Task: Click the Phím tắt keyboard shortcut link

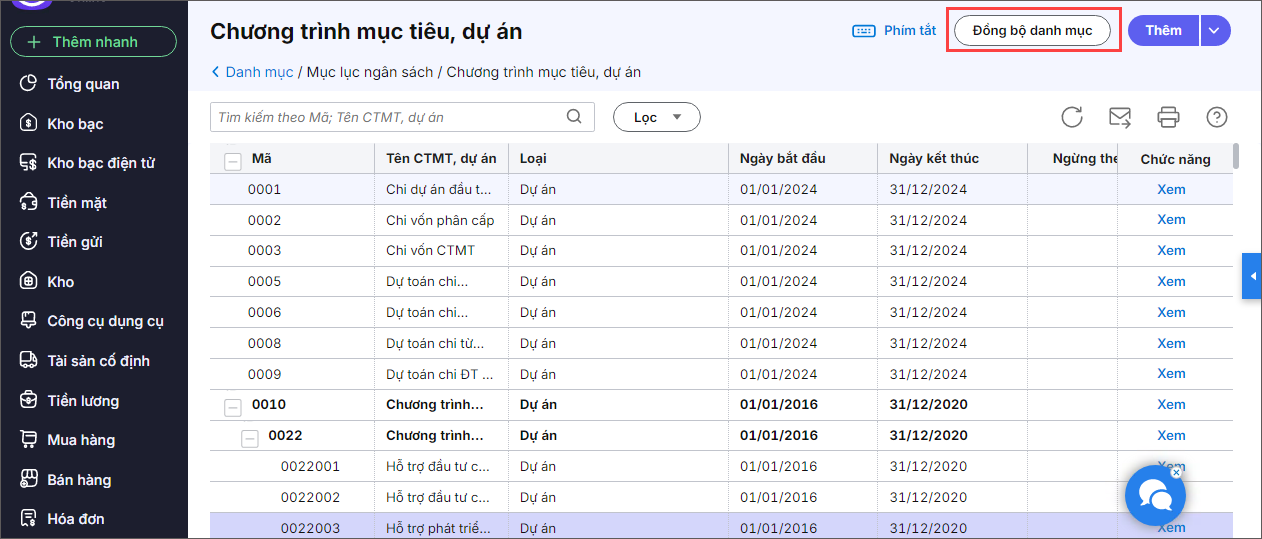Action: coord(894,31)
